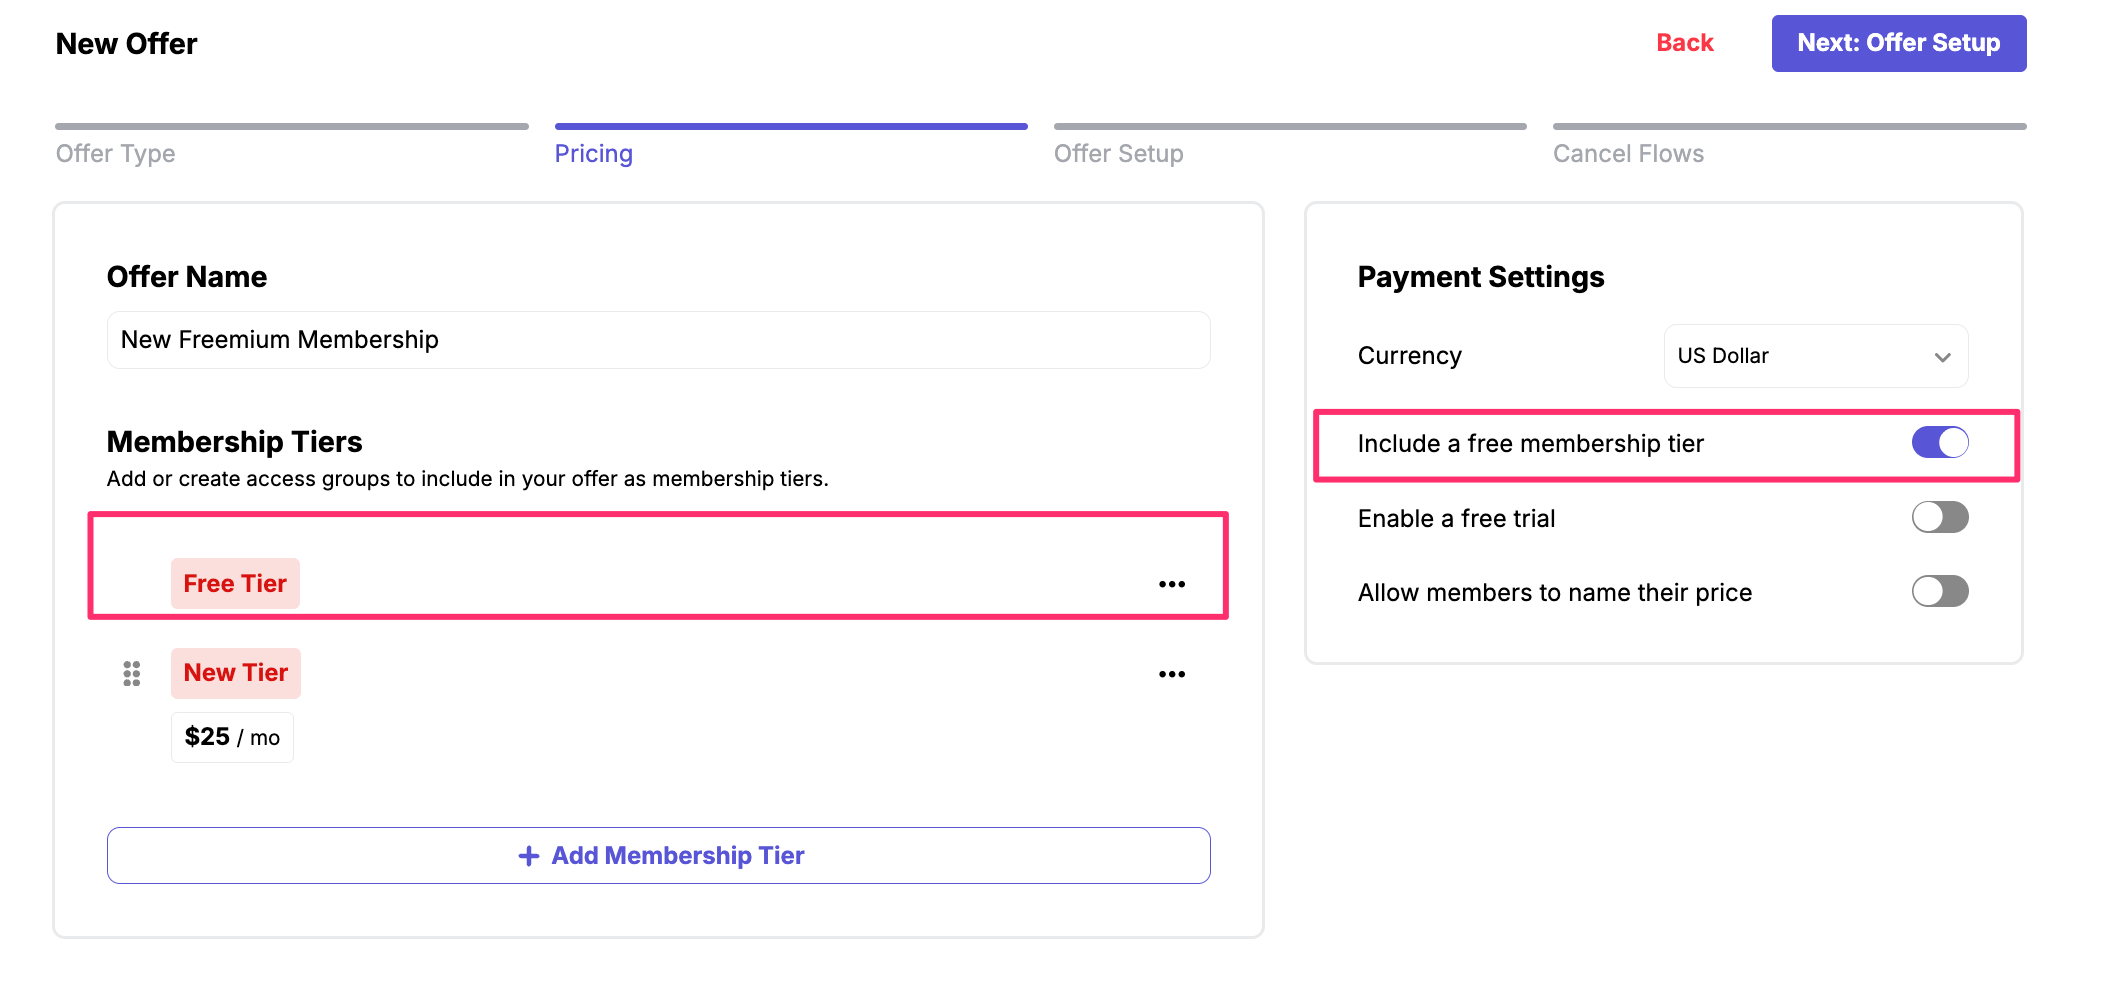The height and width of the screenshot is (984, 2124).
Task: Switch to the Cancel Flows step
Action: (x=1628, y=153)
